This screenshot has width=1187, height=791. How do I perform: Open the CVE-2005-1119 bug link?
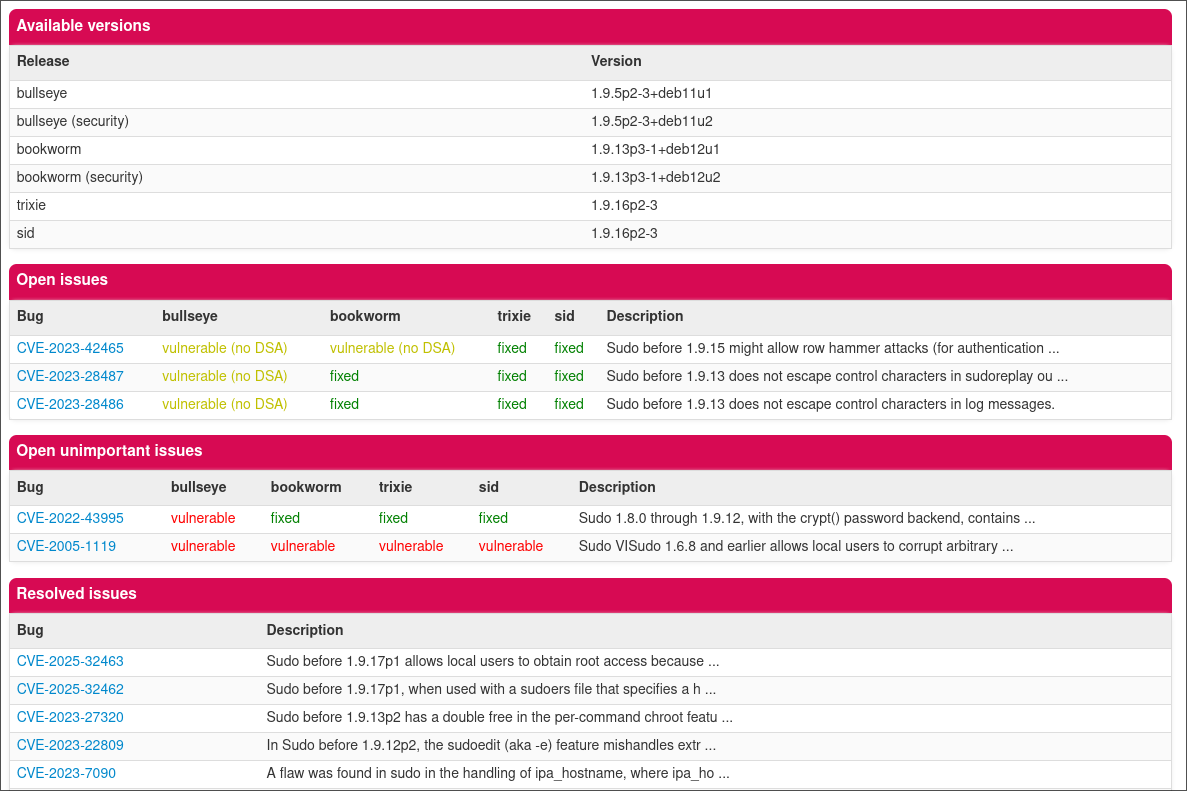coord(66,547)
